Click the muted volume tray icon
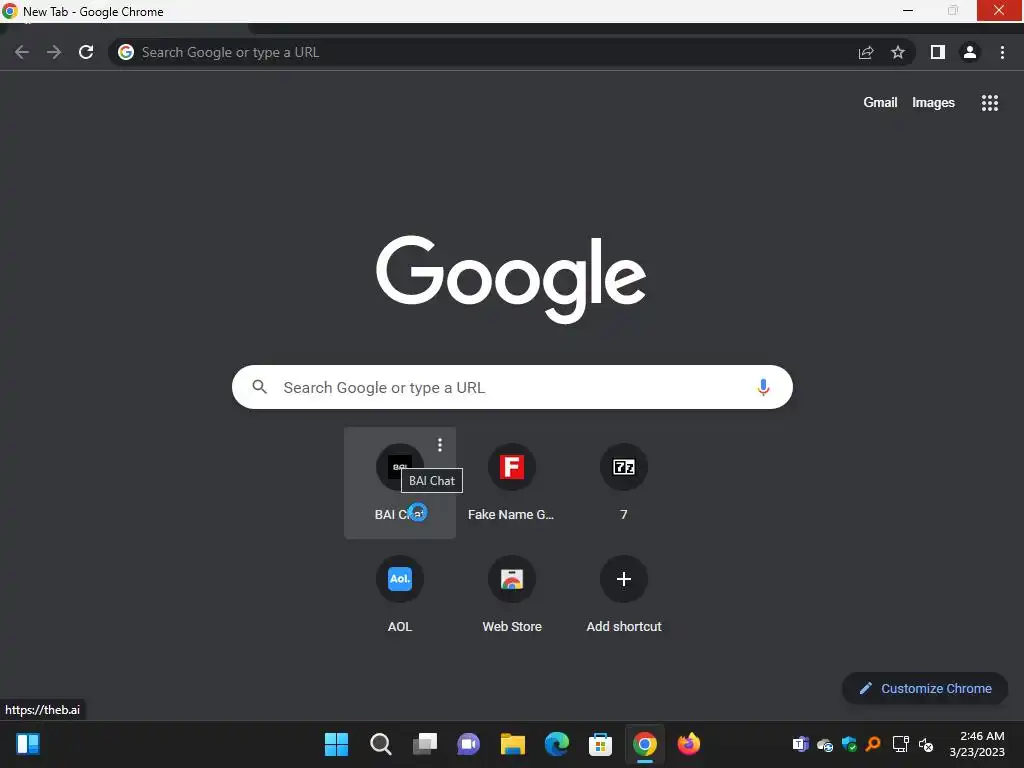 [926, 744]
